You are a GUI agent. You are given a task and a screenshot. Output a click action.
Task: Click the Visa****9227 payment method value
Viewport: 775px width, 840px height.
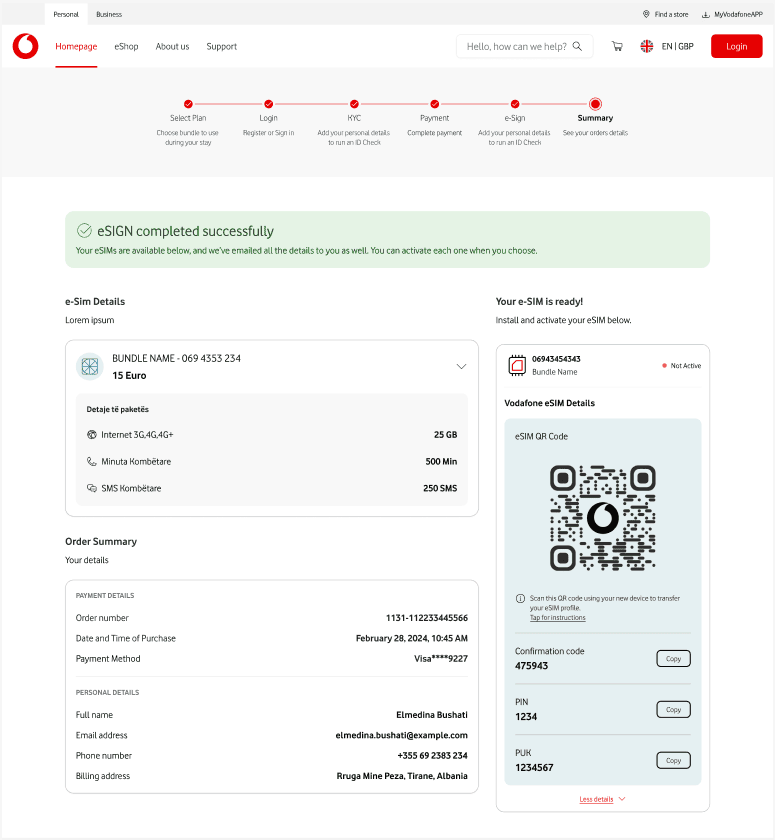click(x=441, y=658)
